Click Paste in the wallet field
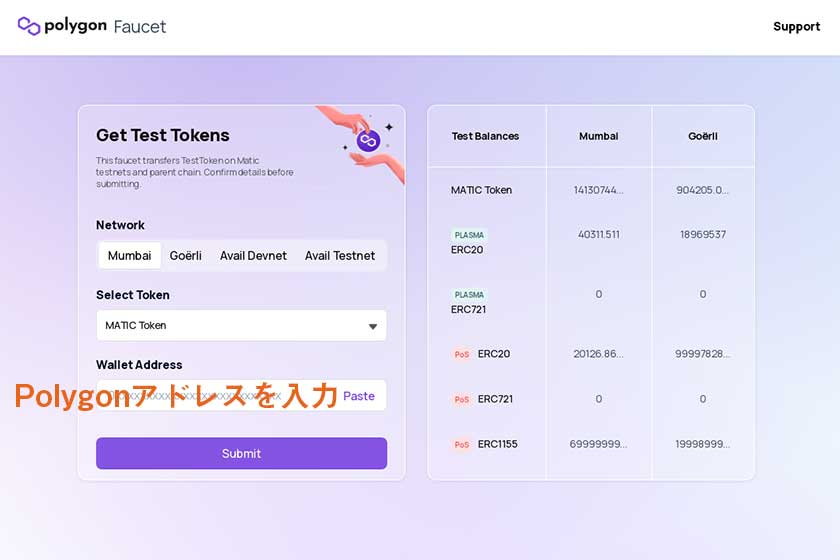 (x=358, y=396)
